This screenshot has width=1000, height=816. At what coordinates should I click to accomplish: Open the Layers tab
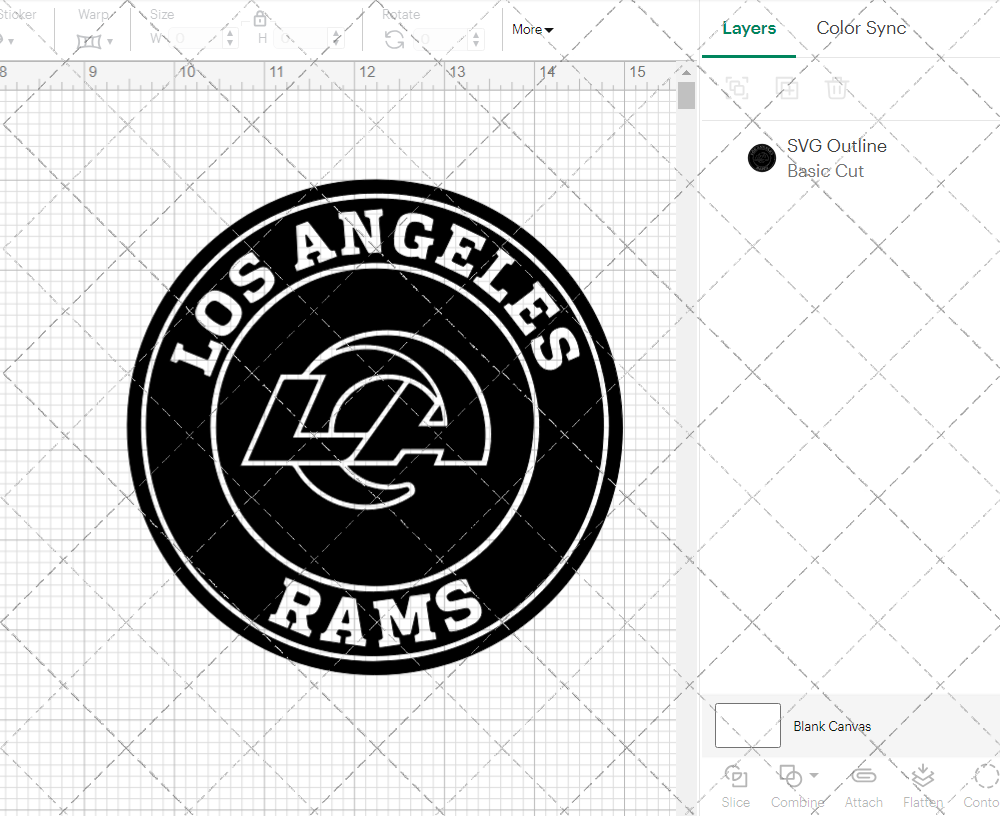point(748,28)
